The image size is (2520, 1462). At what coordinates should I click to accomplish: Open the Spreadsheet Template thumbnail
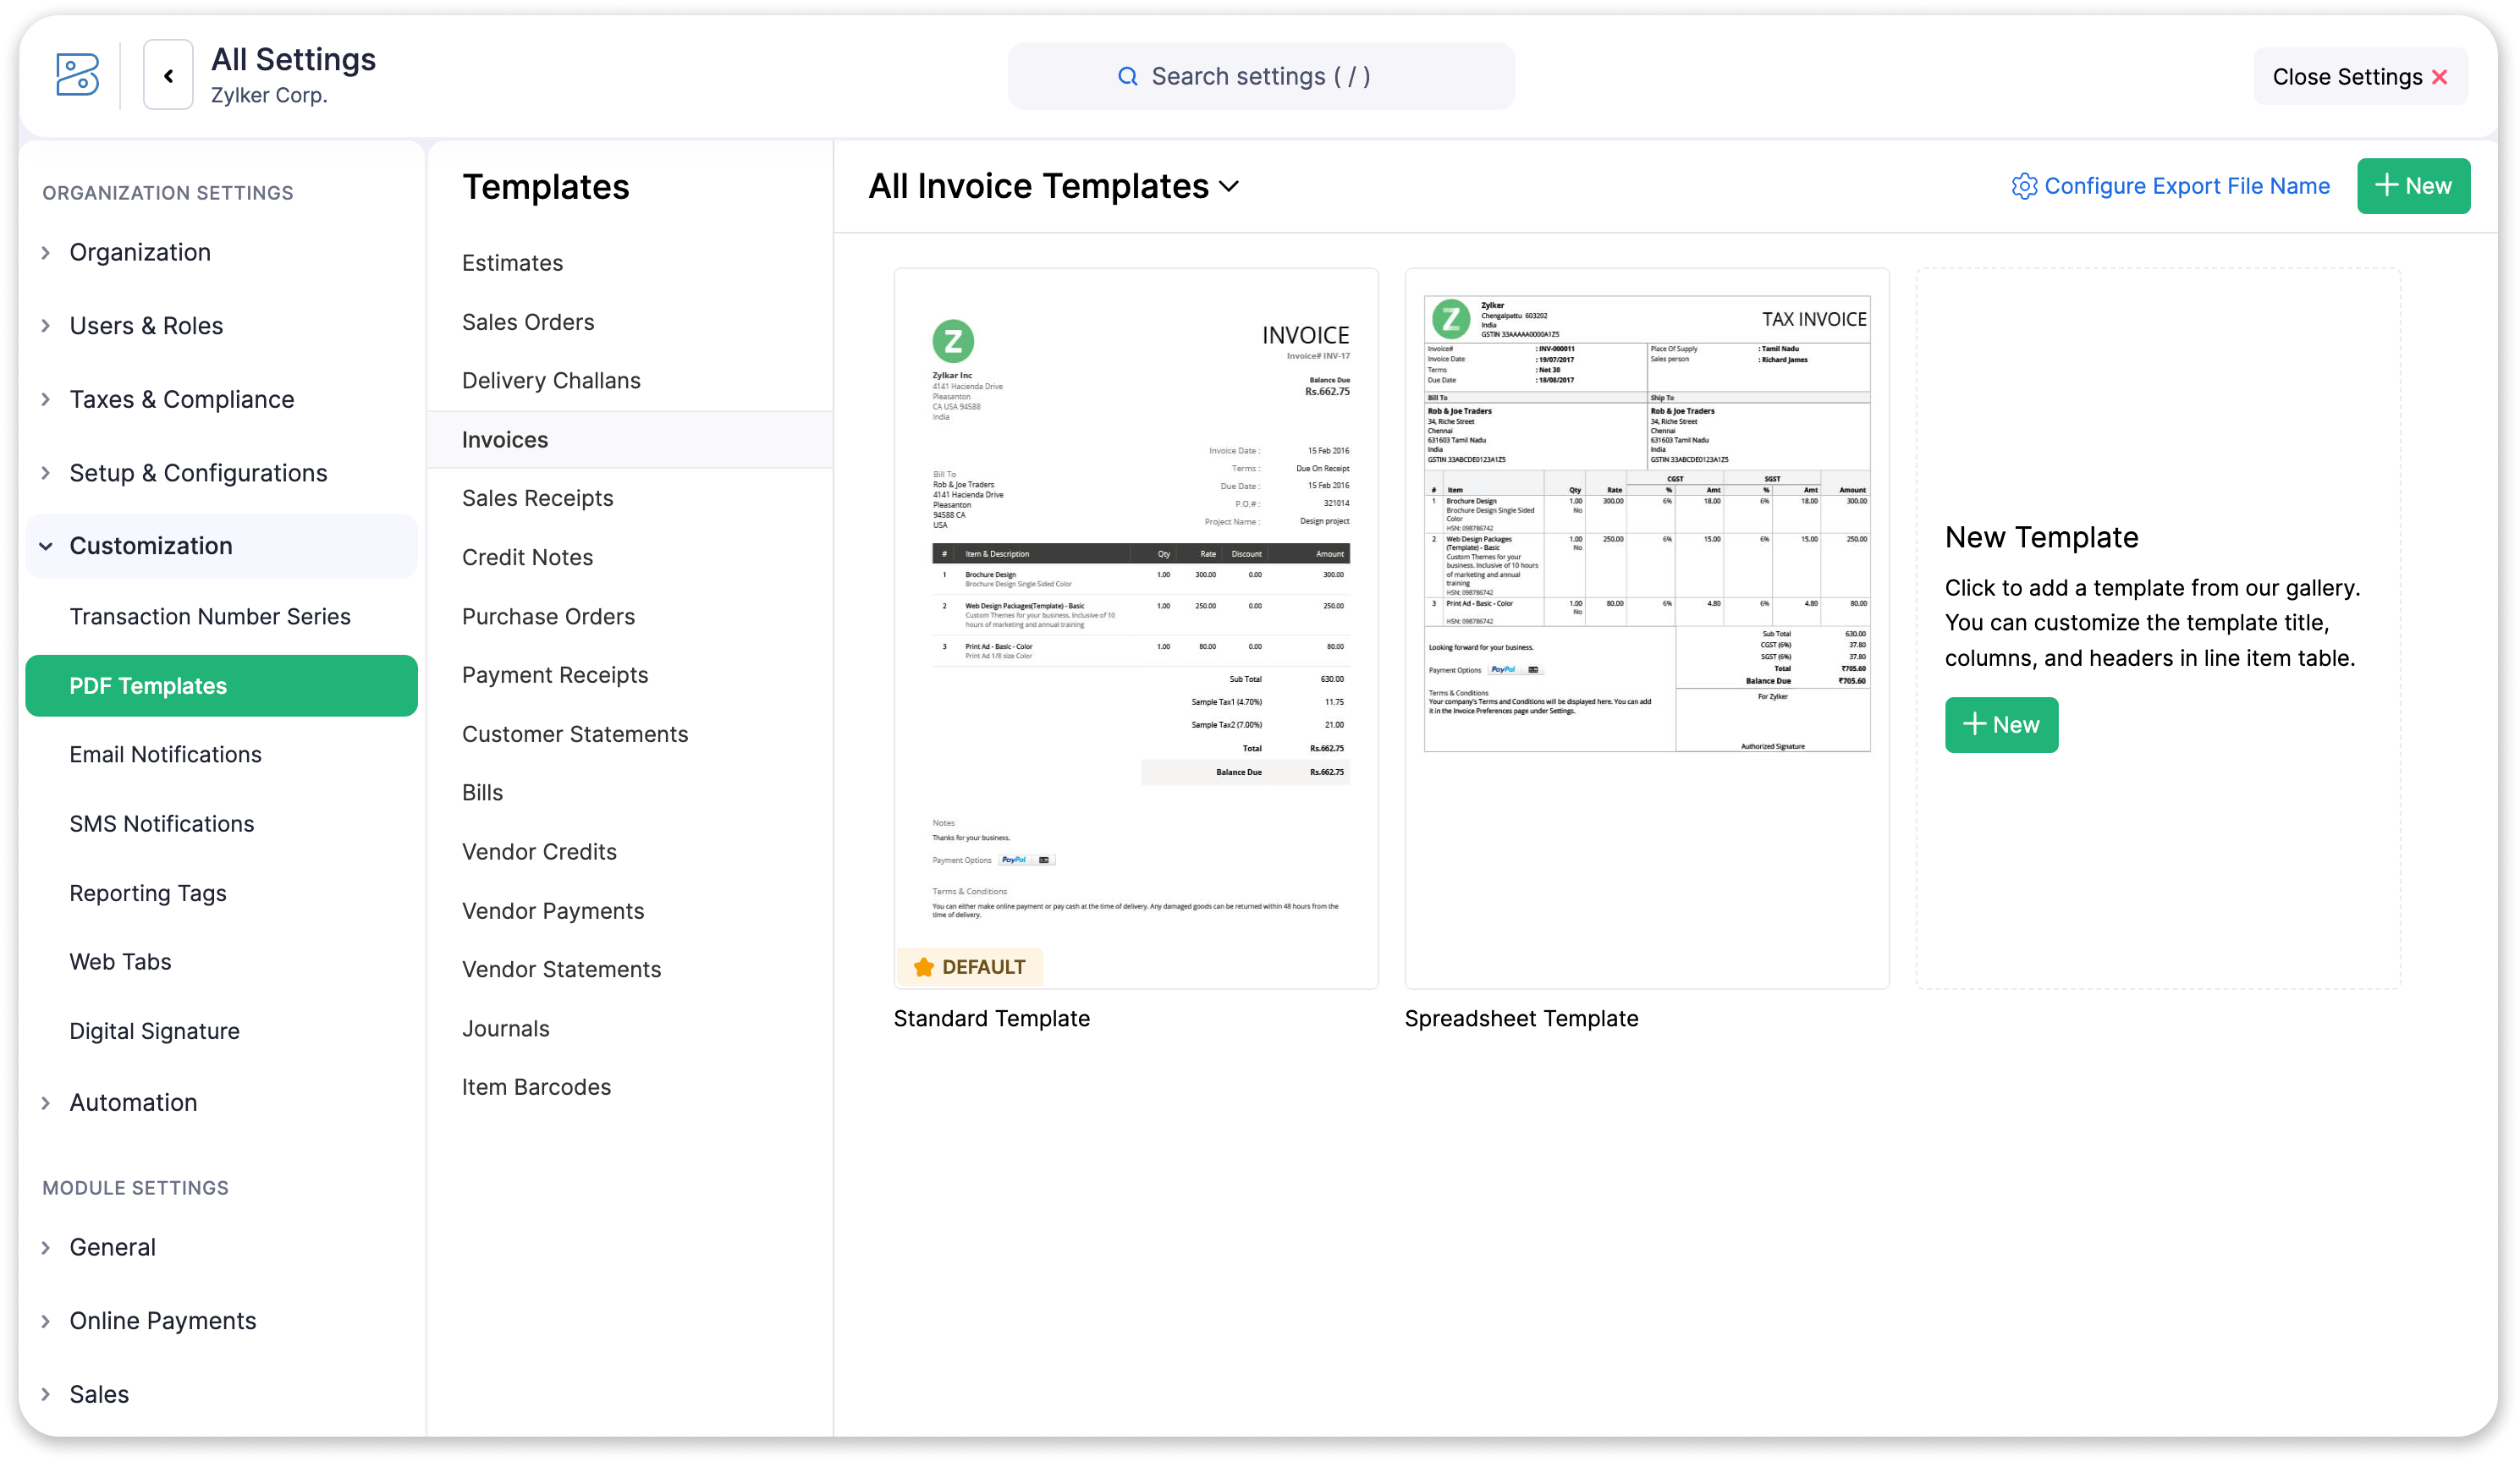[x=1646, y=627]
